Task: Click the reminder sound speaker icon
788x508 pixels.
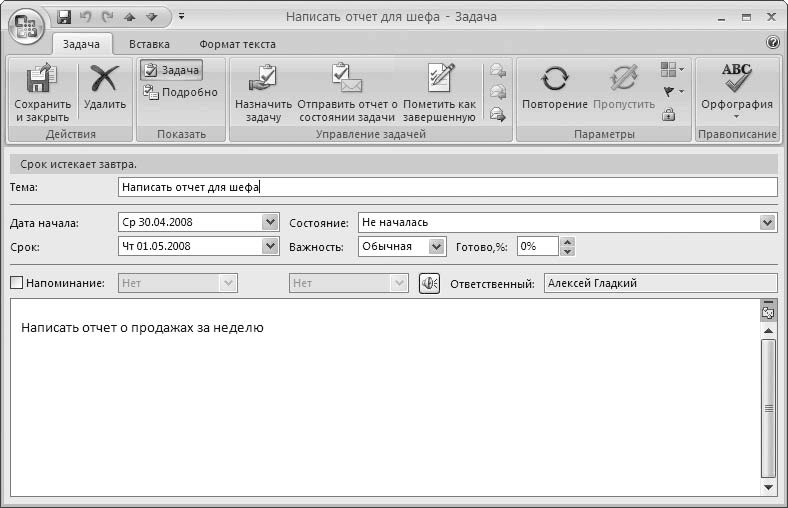Action: [430, 283]
